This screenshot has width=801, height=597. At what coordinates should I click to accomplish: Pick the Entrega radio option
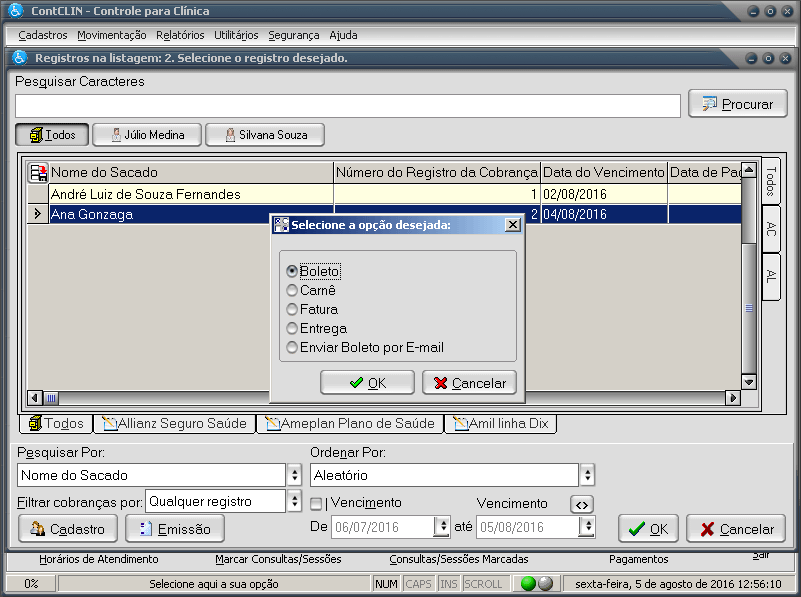pyautogui.click(x=317, y=328)
